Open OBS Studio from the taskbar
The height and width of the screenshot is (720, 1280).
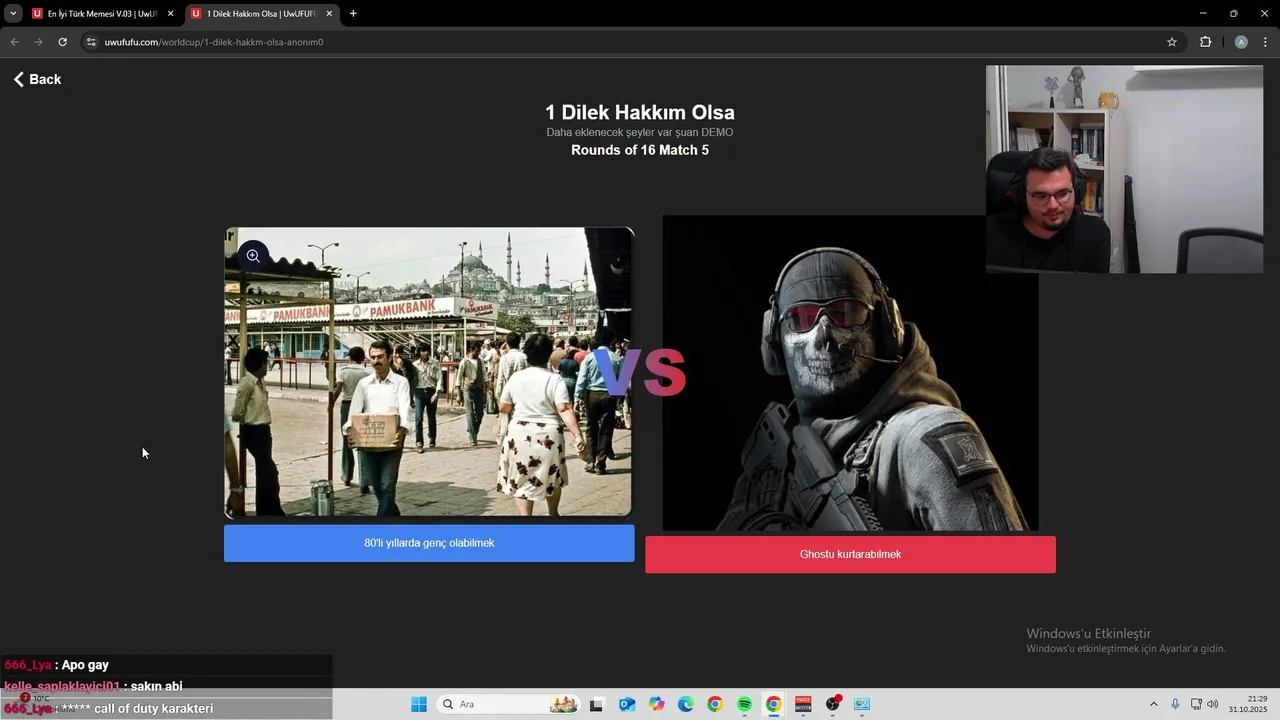833,704
